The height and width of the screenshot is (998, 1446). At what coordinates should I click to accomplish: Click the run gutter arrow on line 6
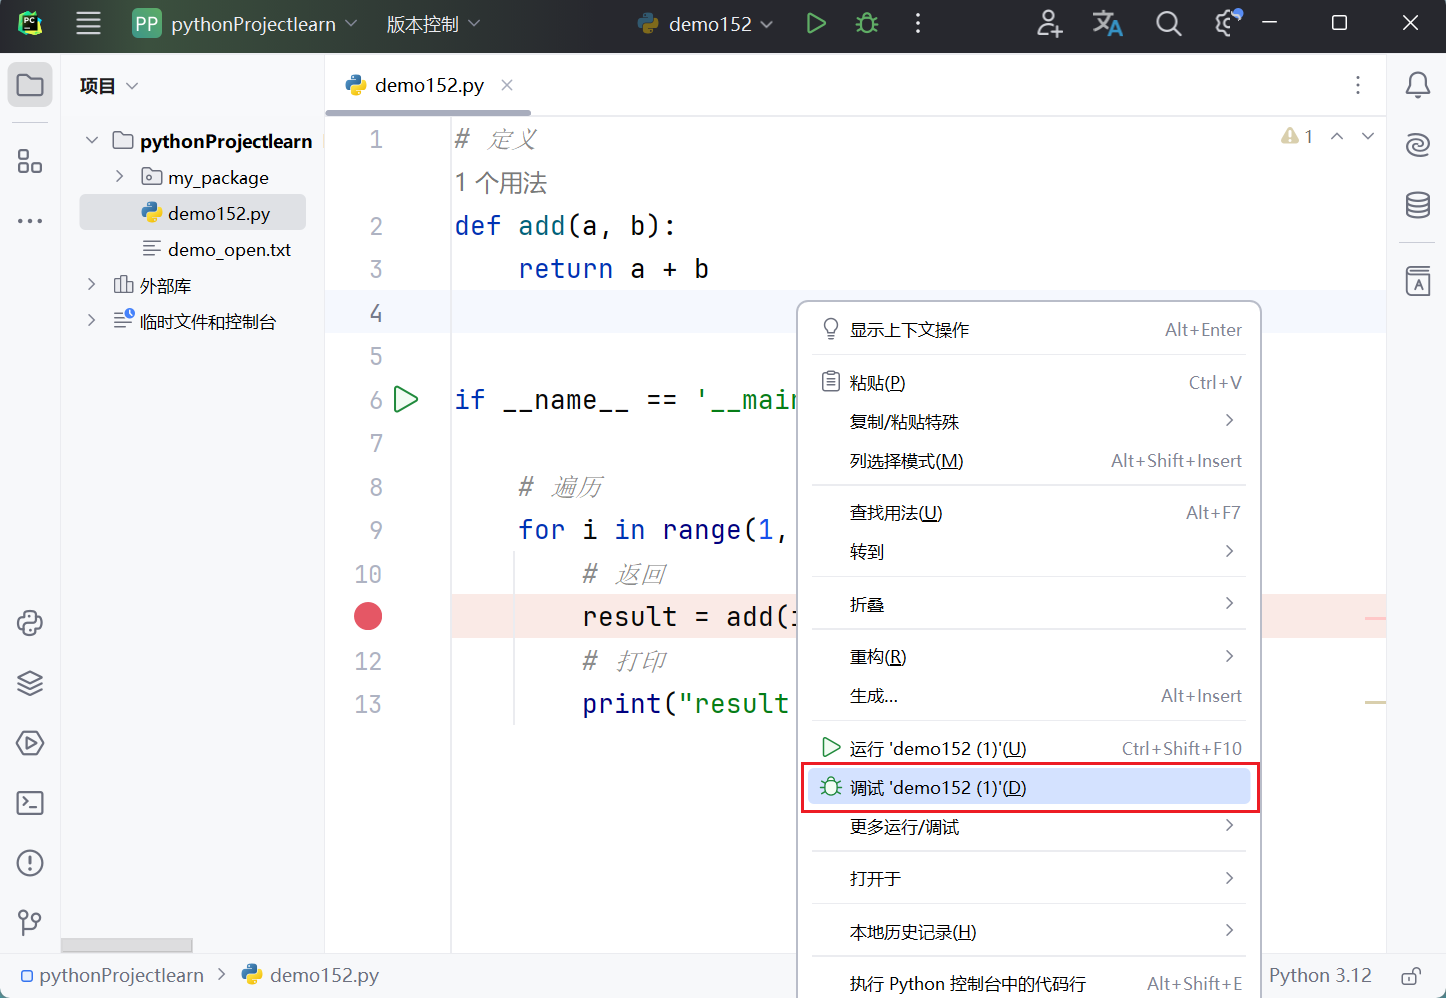406,399
